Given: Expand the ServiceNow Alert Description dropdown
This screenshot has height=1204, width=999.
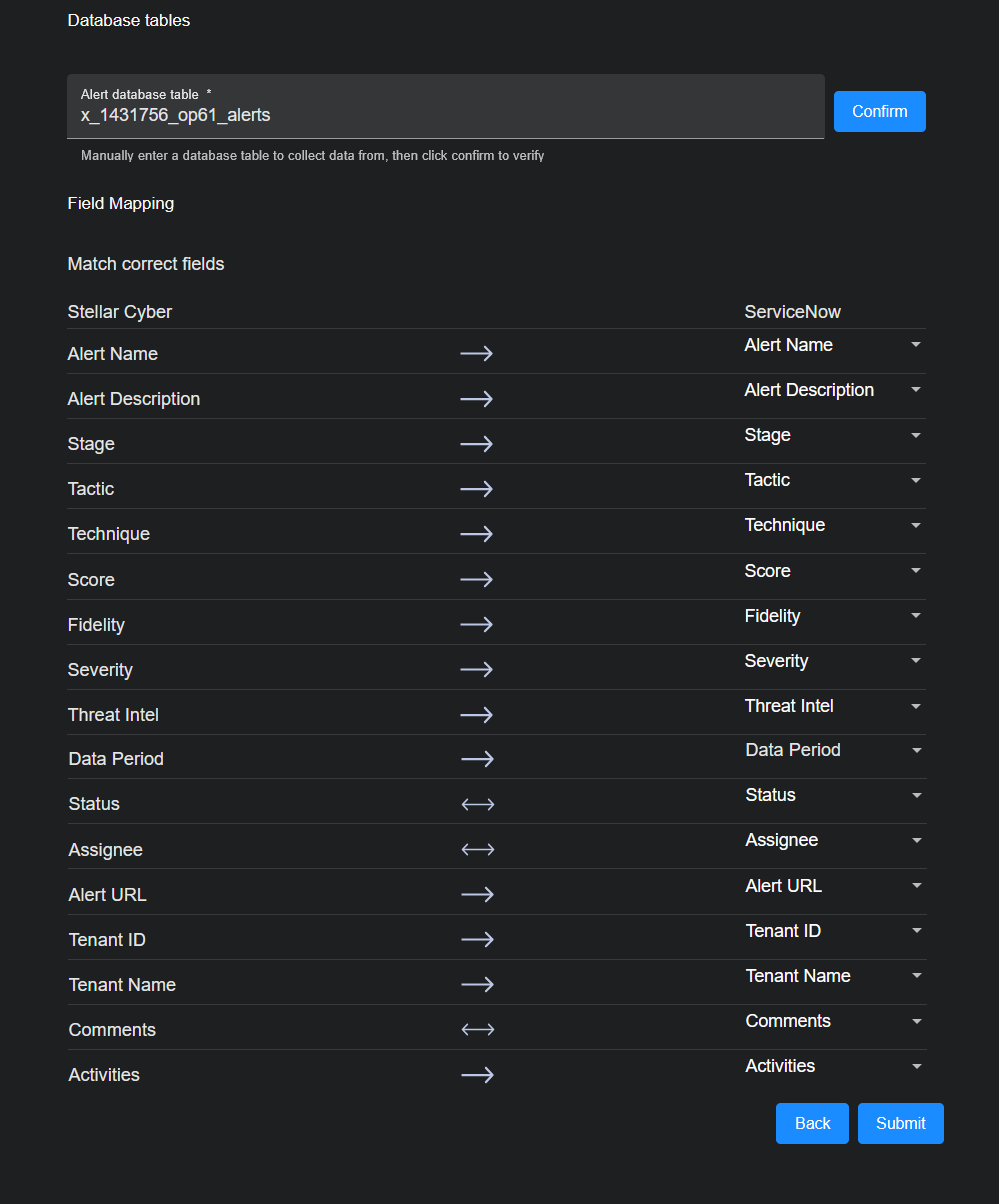Looking at the screenshot, I should [x=834, y=390].
